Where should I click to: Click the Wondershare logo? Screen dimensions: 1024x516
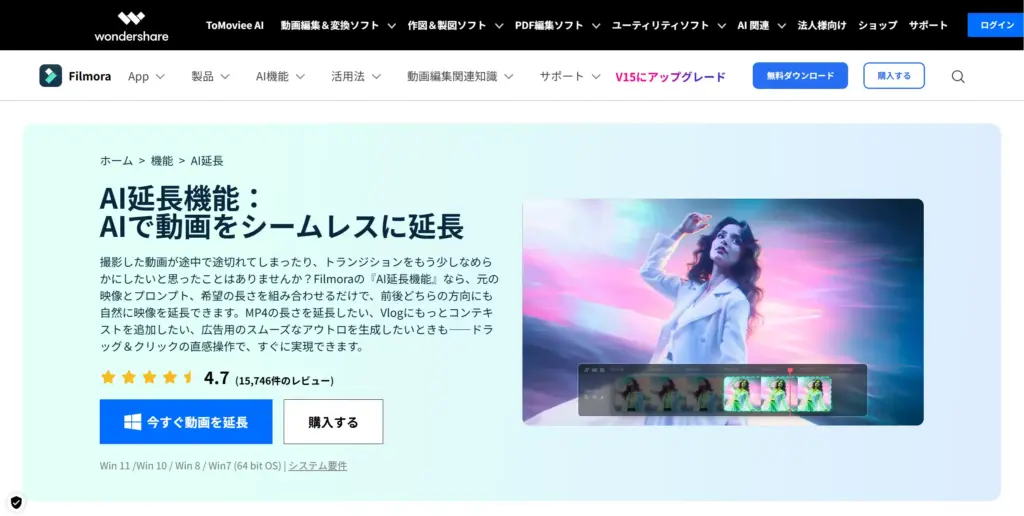tap(131, 26)
